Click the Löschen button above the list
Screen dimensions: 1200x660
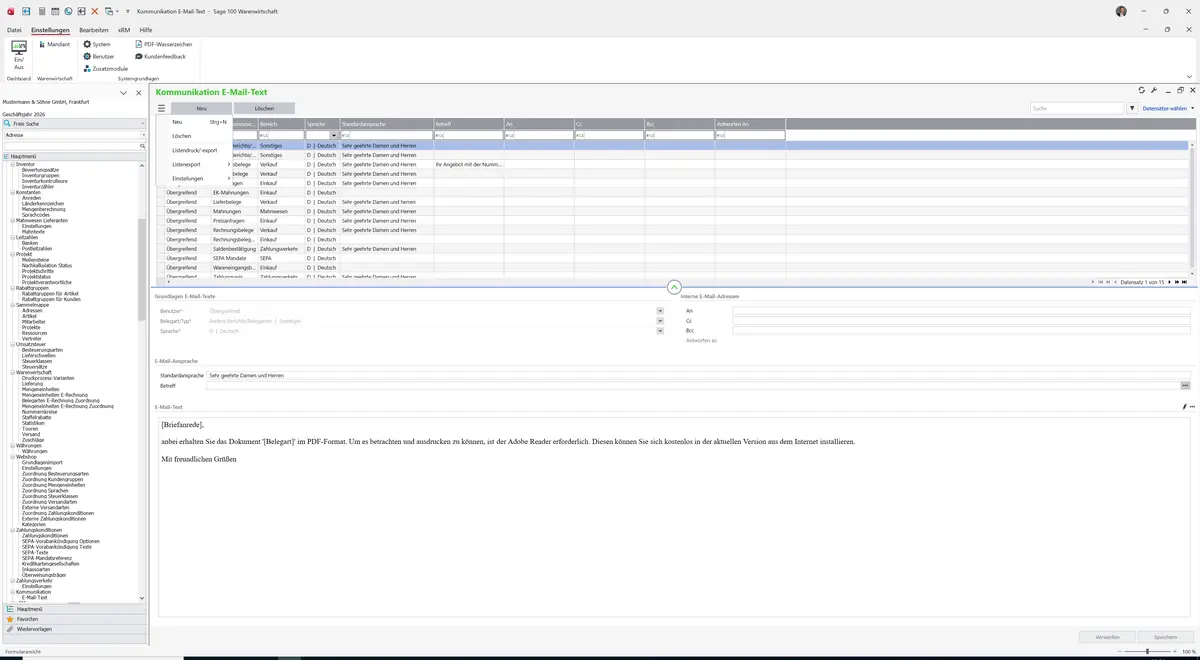coord(264,108)
